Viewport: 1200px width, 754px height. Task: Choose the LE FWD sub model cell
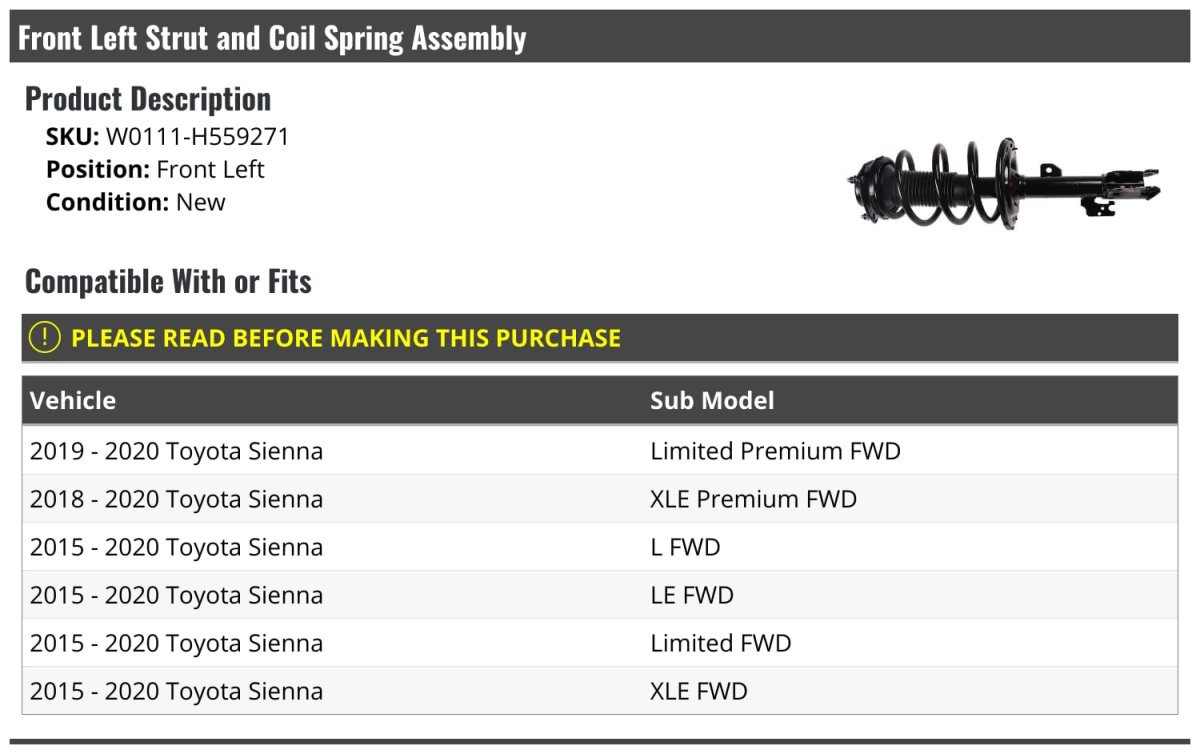(x=692, y=595)
